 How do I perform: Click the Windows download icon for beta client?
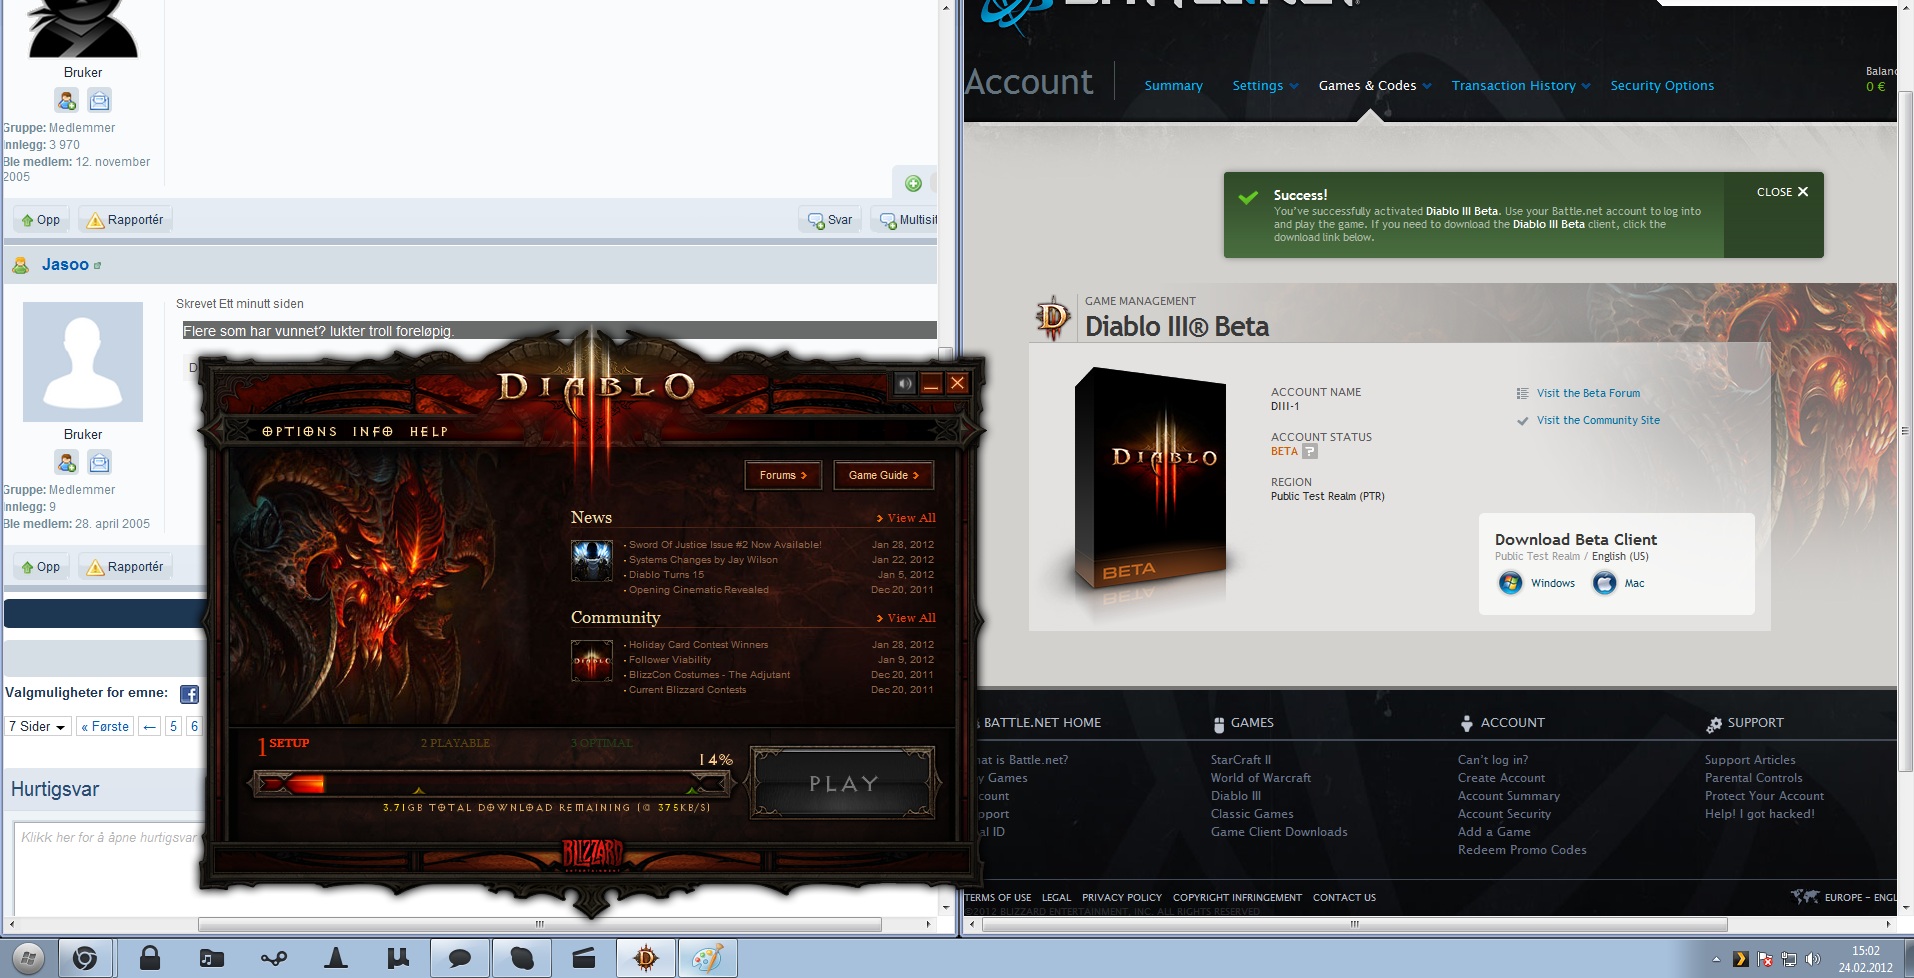[x=1510, y=583]
